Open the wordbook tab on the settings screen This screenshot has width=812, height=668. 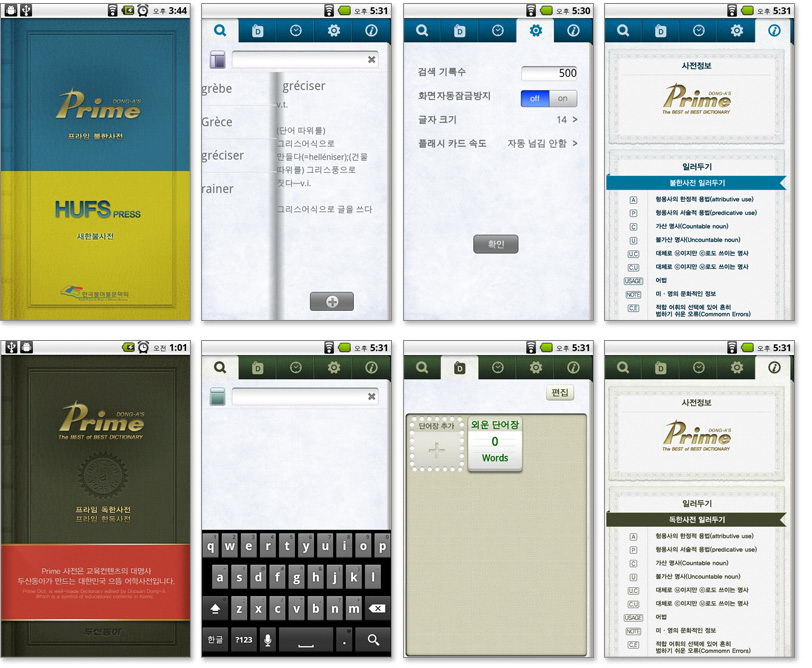pos(459,31)
